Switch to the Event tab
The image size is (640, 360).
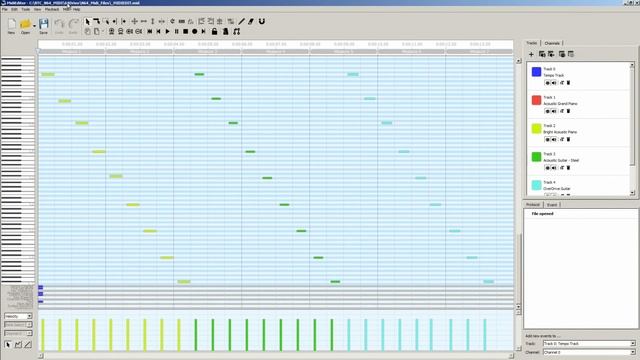[552, 204]
